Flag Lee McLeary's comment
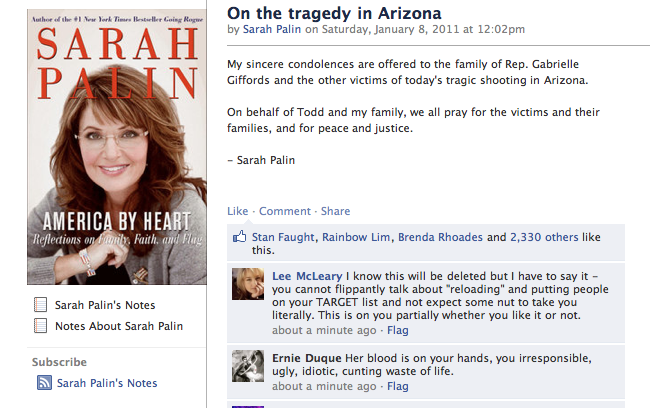The height and width of the screenshot is (408, 650). tap(398, 330)
